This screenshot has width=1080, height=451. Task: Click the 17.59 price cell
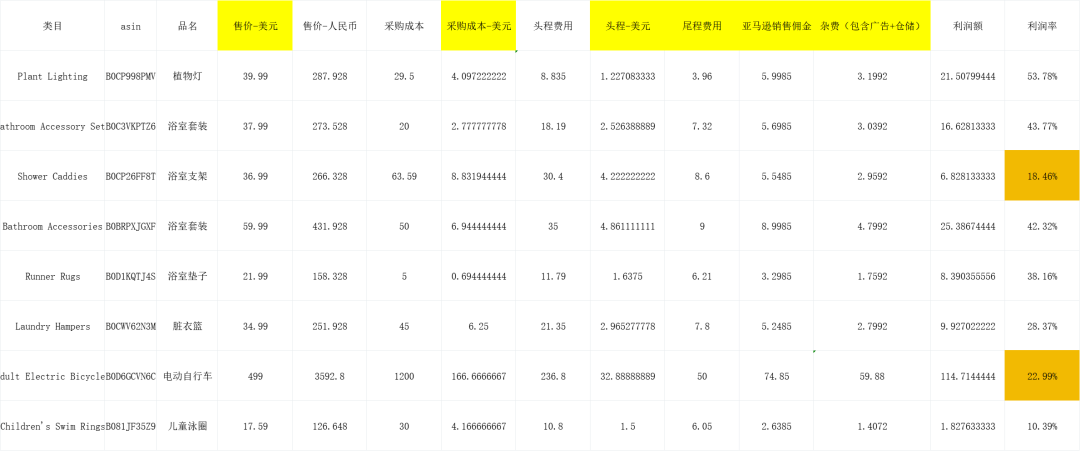pyautogui.click(x=255, y=426)
